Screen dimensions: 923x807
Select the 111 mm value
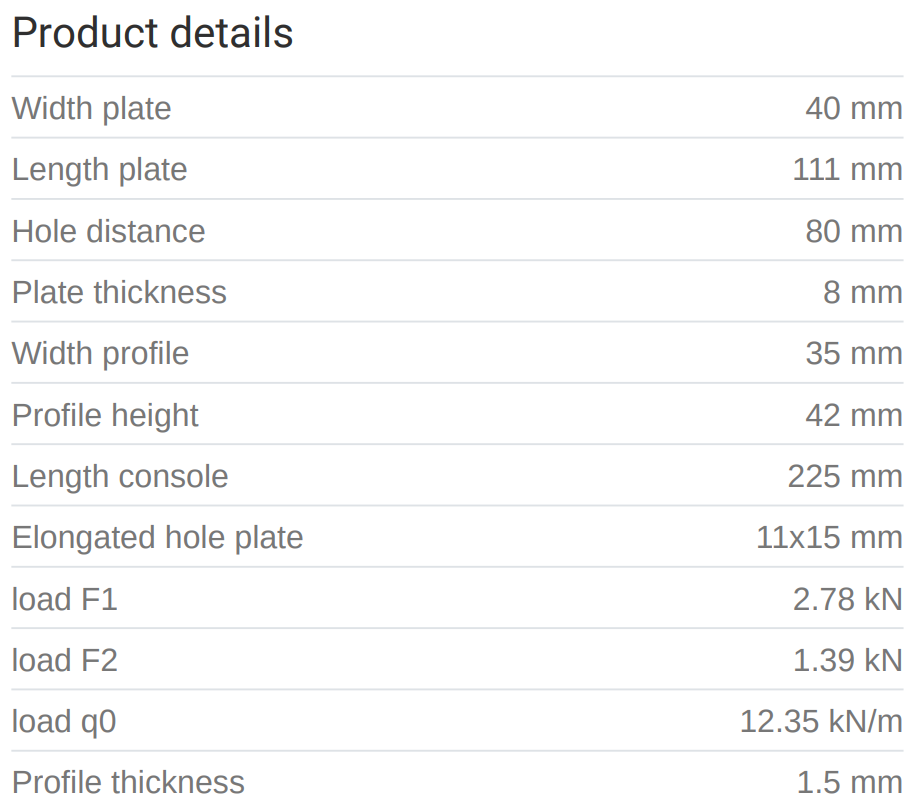pyautogui.click(x=847, y=169)
